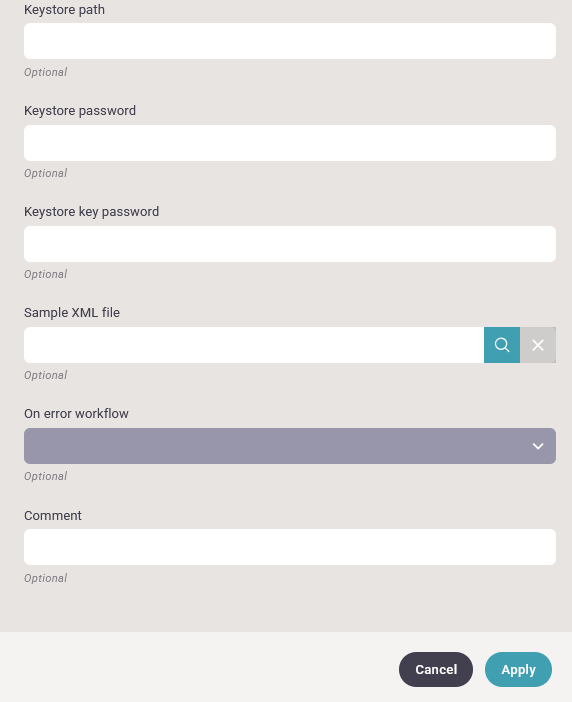572x702 pixels.
Task: Click the Optional hint beneath Comment field
Action: click(46, 578)
